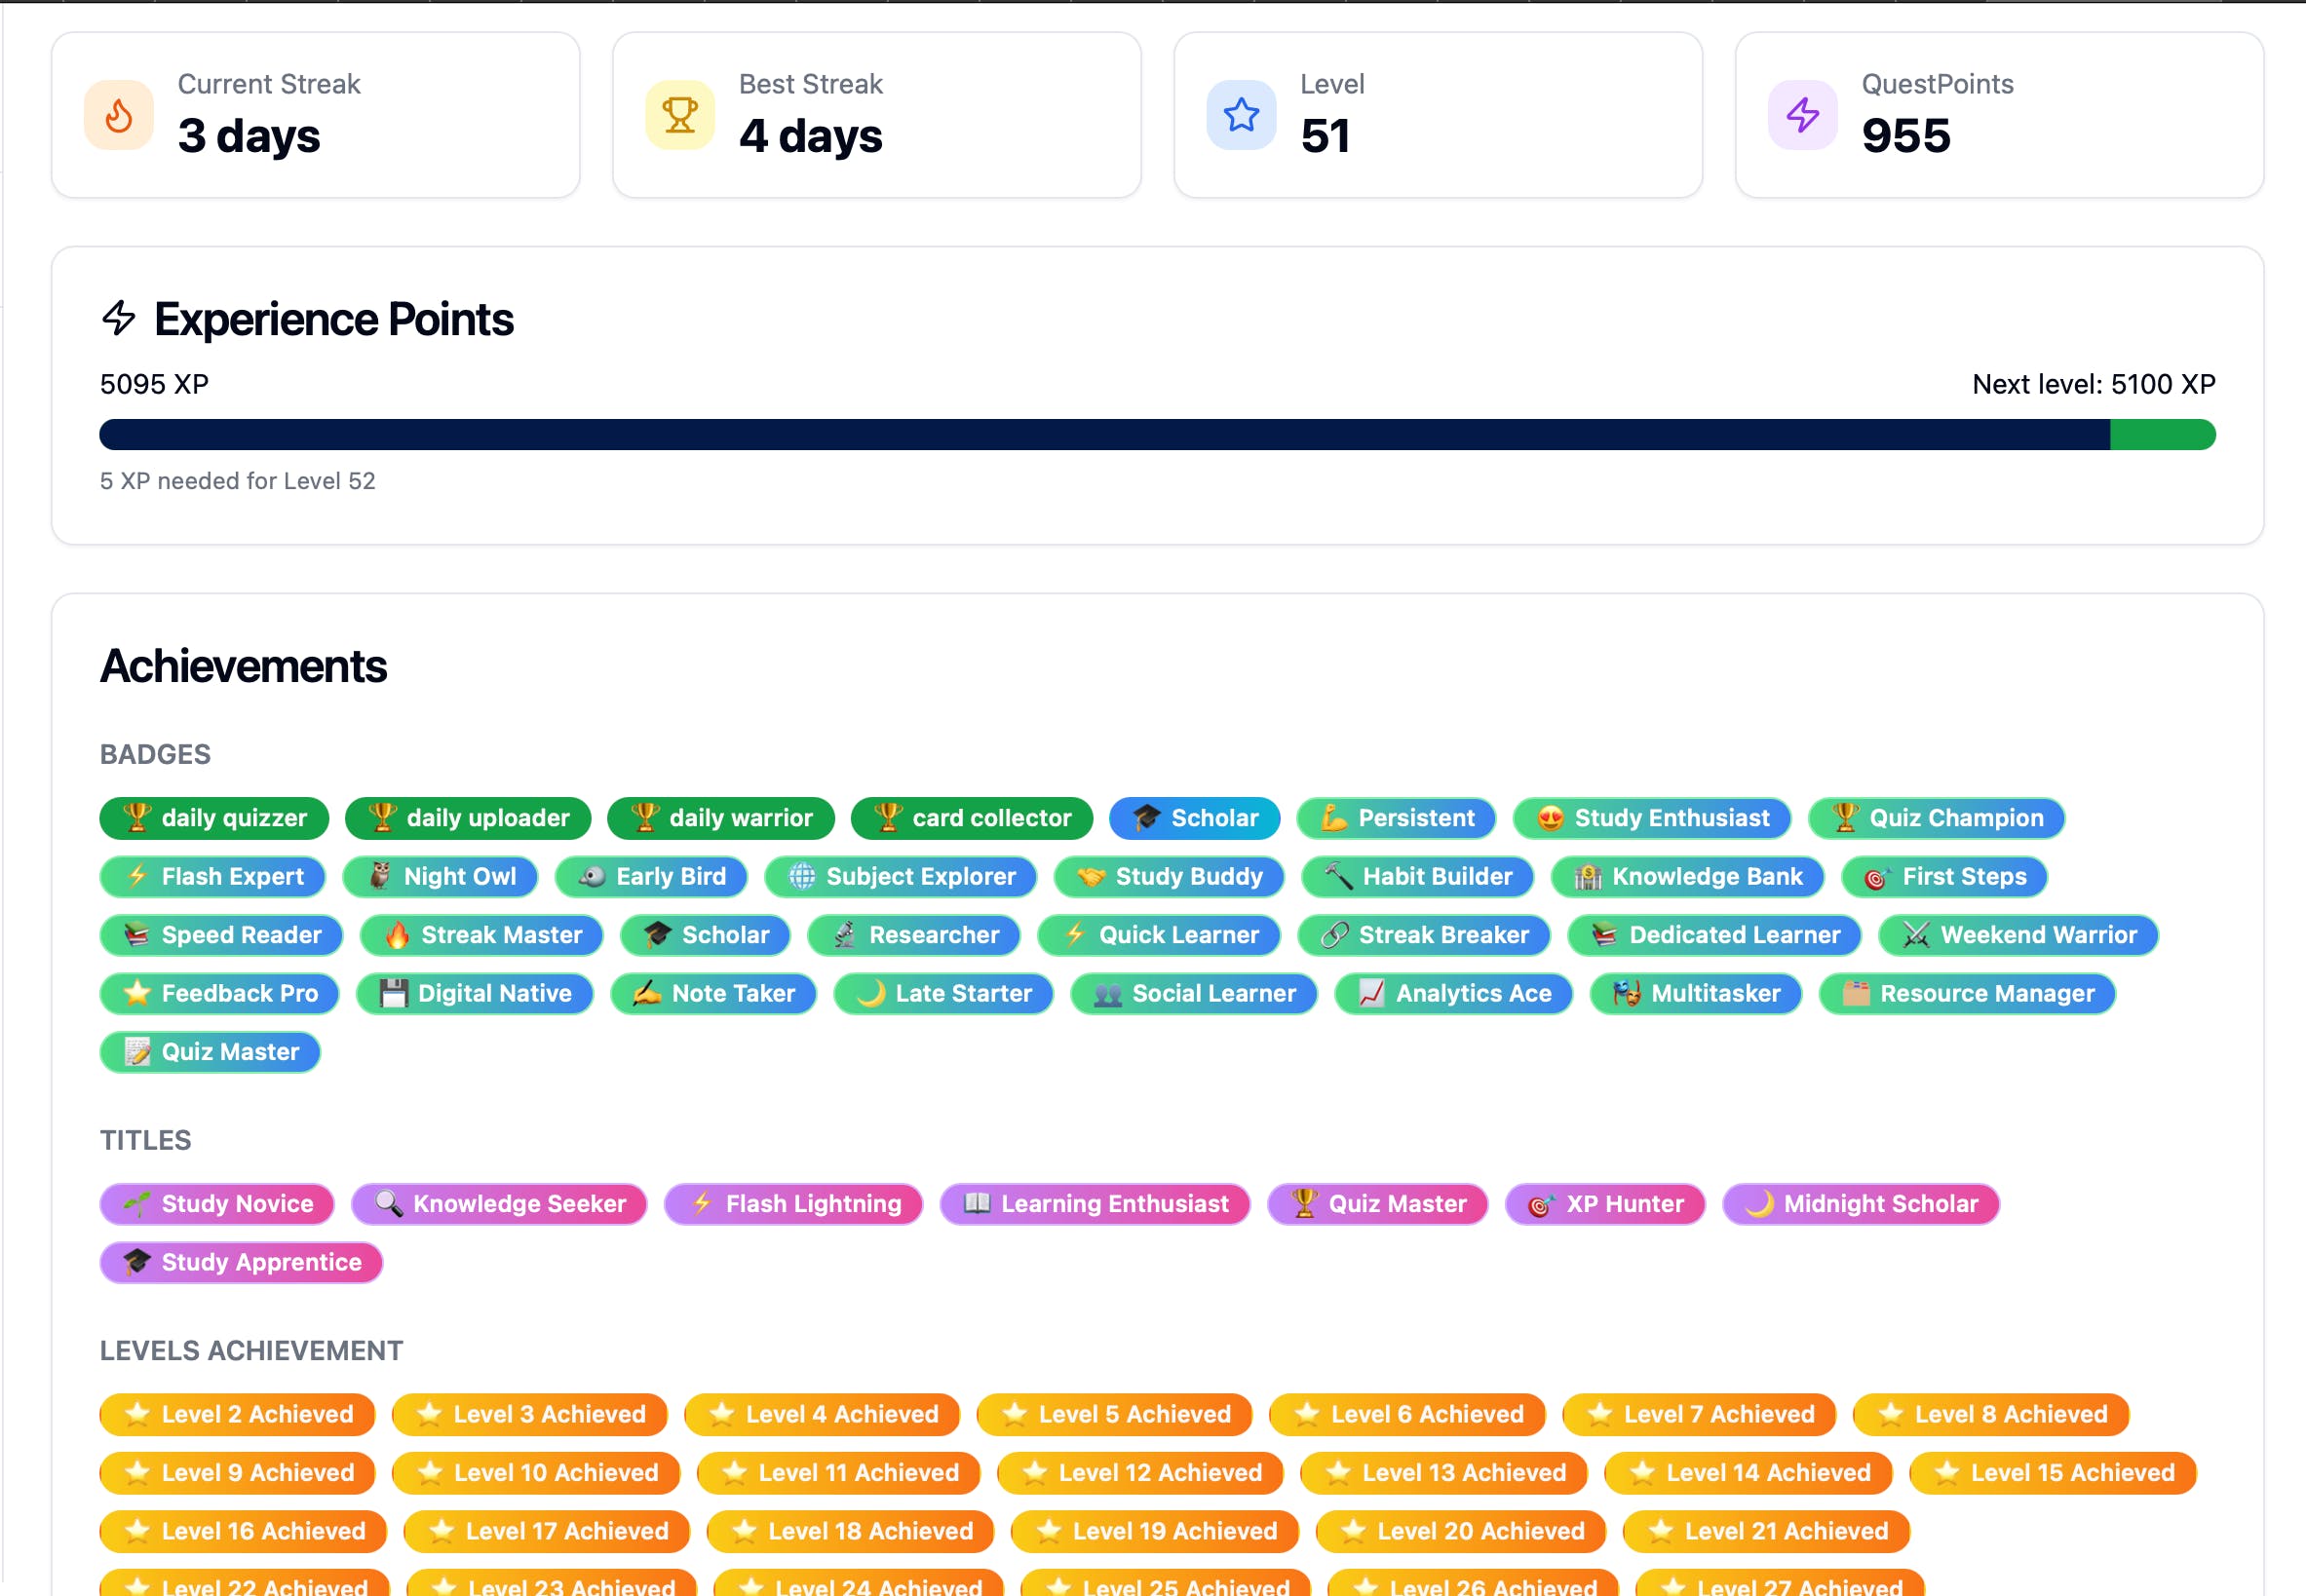The width and height of the screenshot is (2306, 1596).
Task: Click the trophy icon beside Best Streak
Action: pos(679,116)
